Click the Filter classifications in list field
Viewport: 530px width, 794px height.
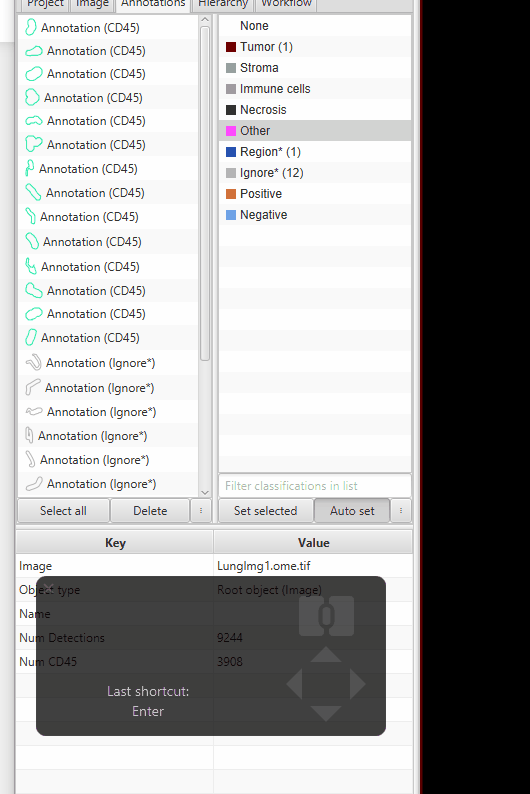point(315,486)
